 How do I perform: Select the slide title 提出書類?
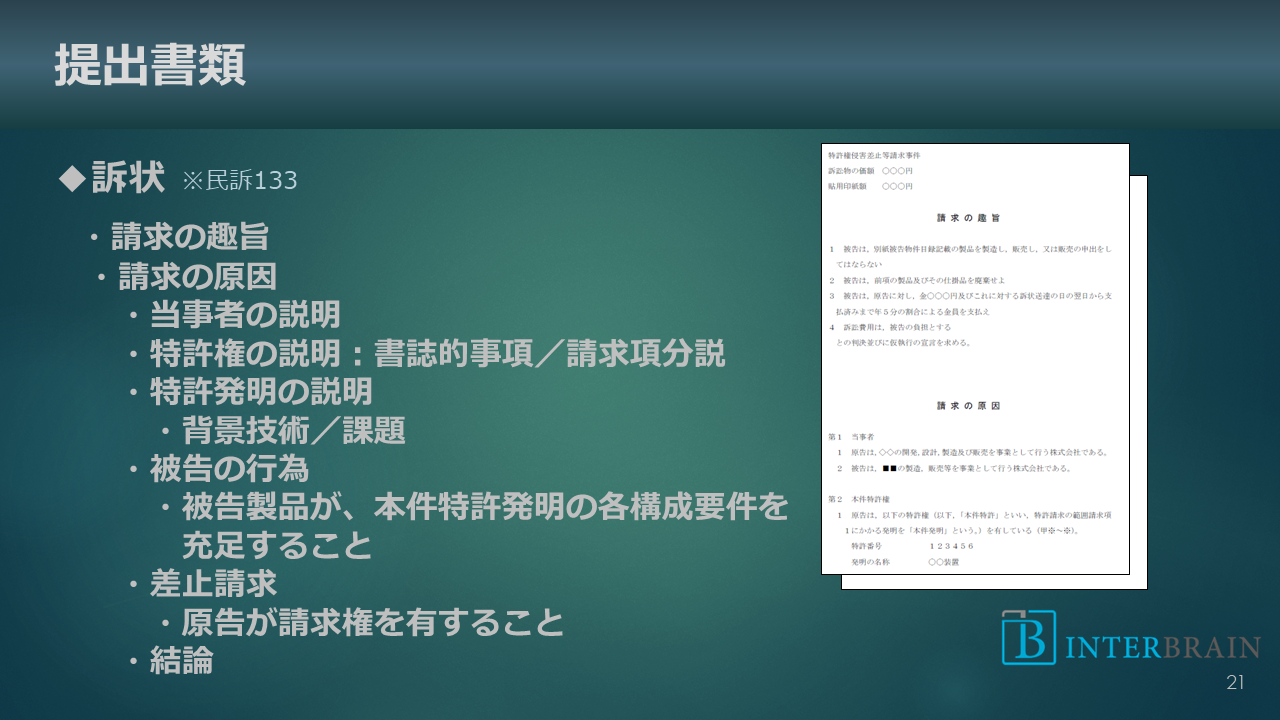pyautogui.click(x=150, y=66)
